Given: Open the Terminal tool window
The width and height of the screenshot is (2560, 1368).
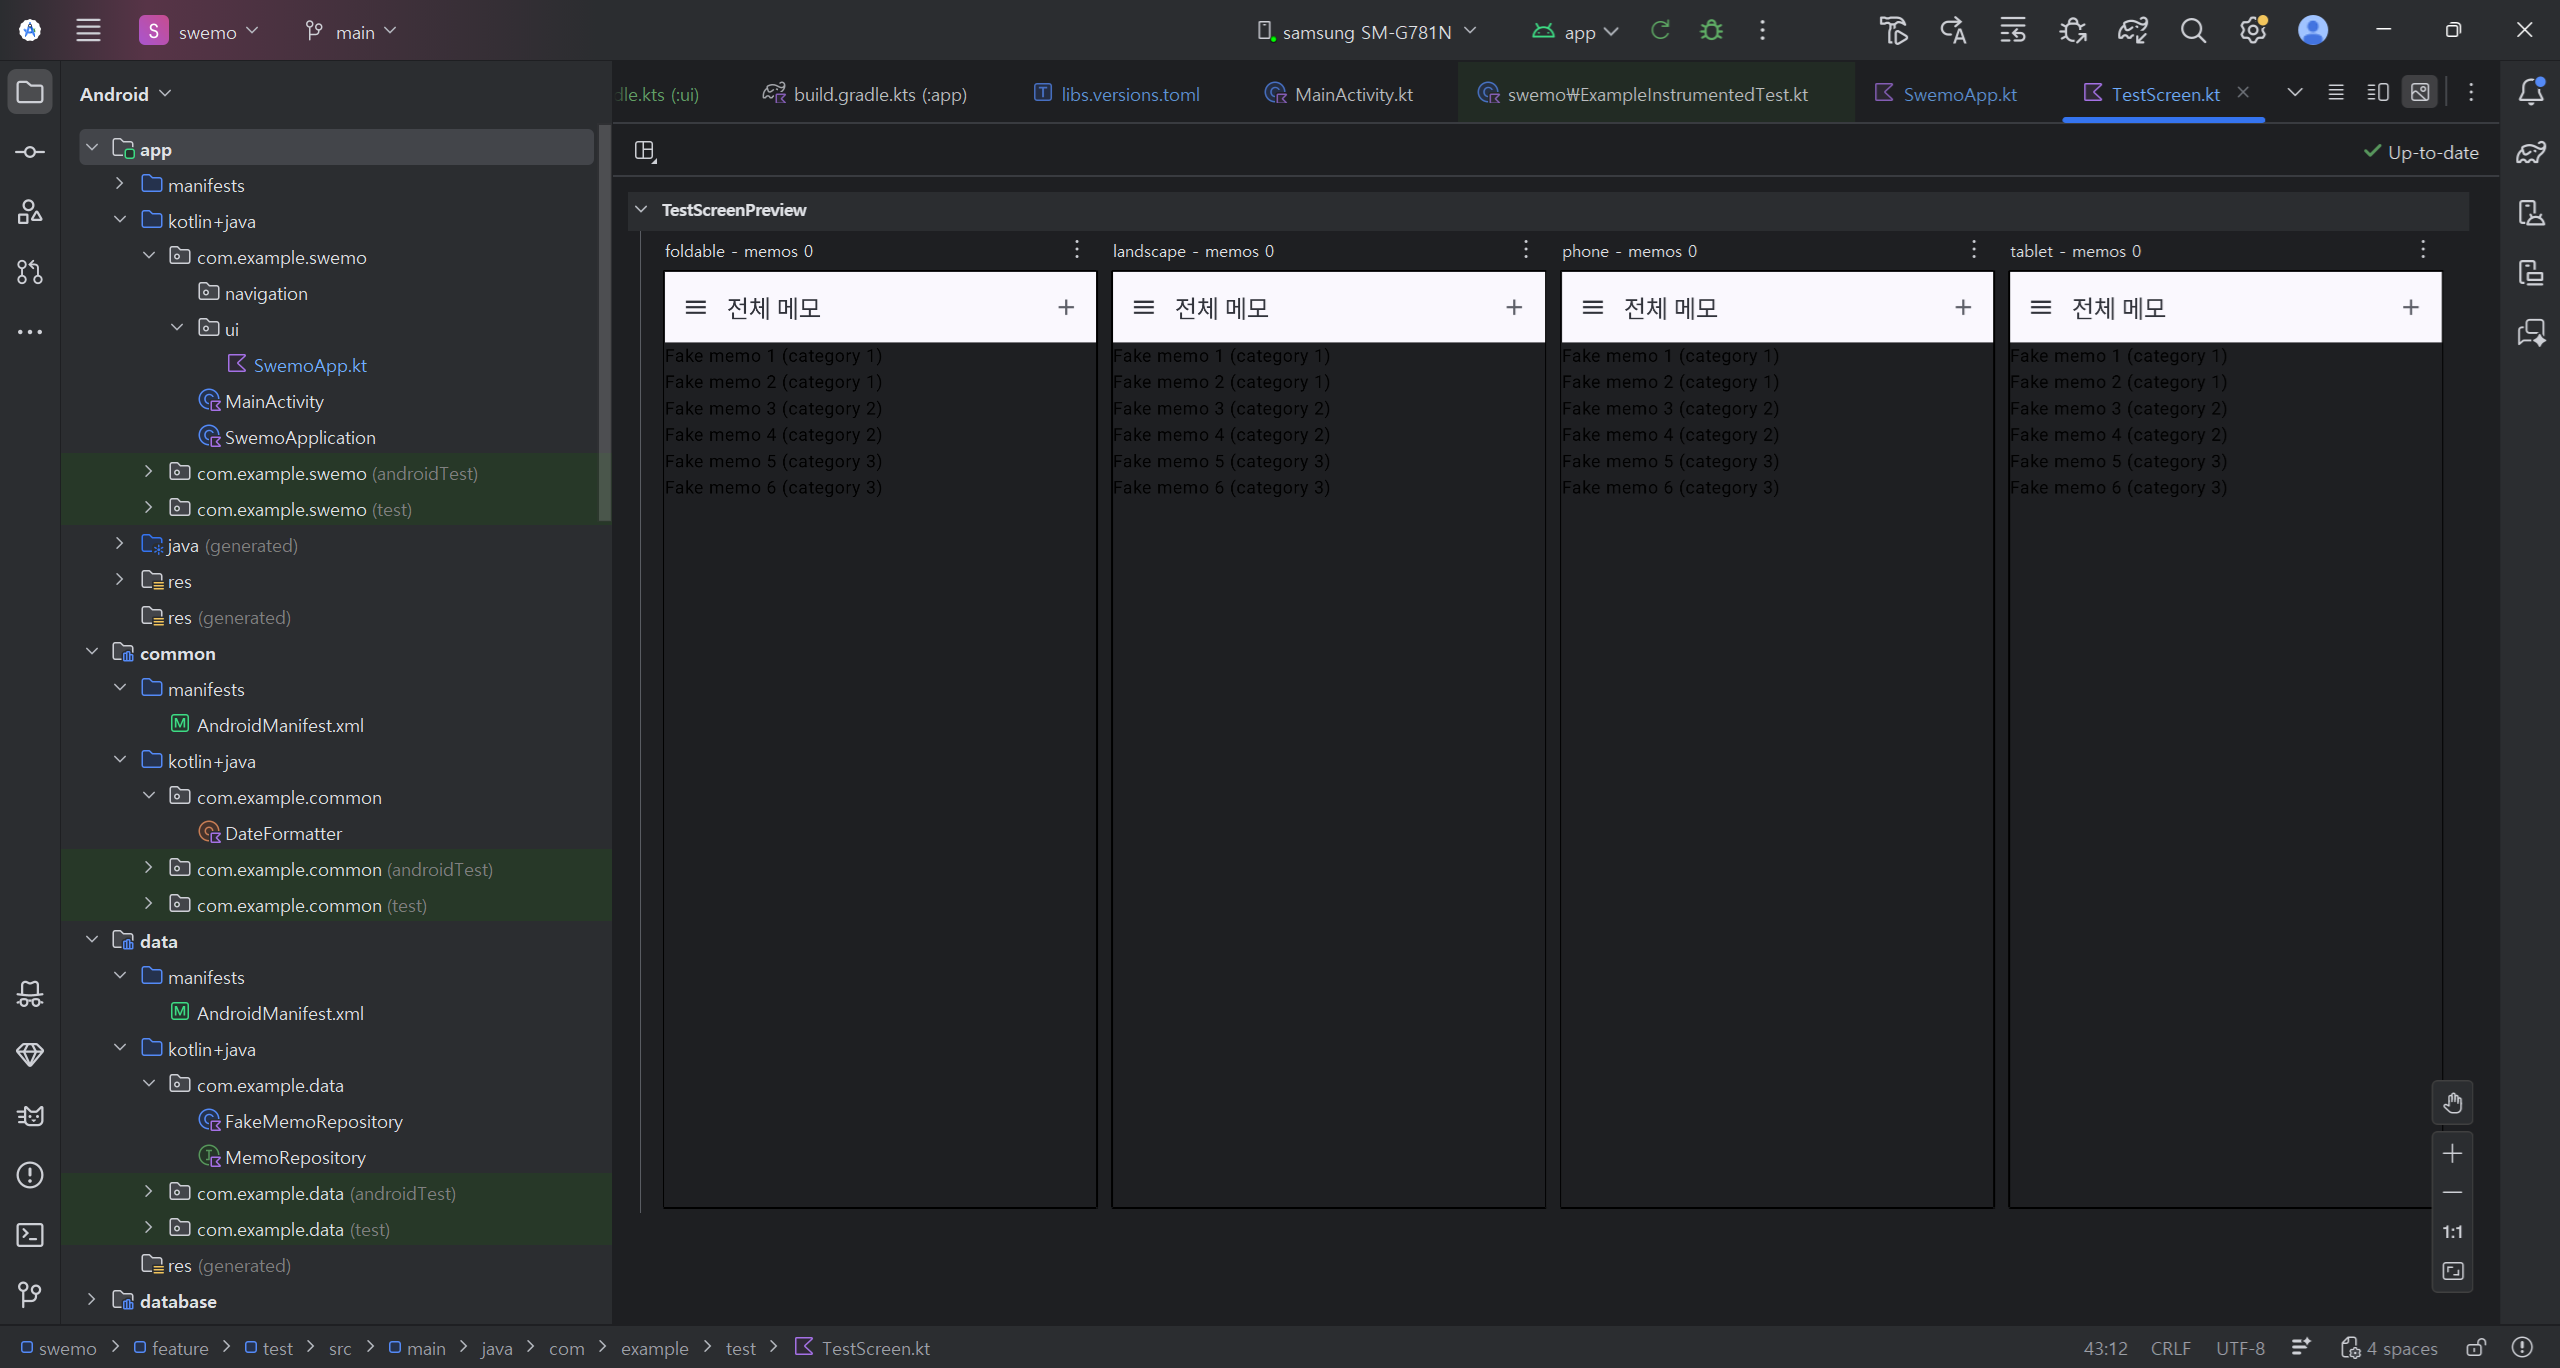Looking at the screenshot, I should click(x=30, y=1235).
